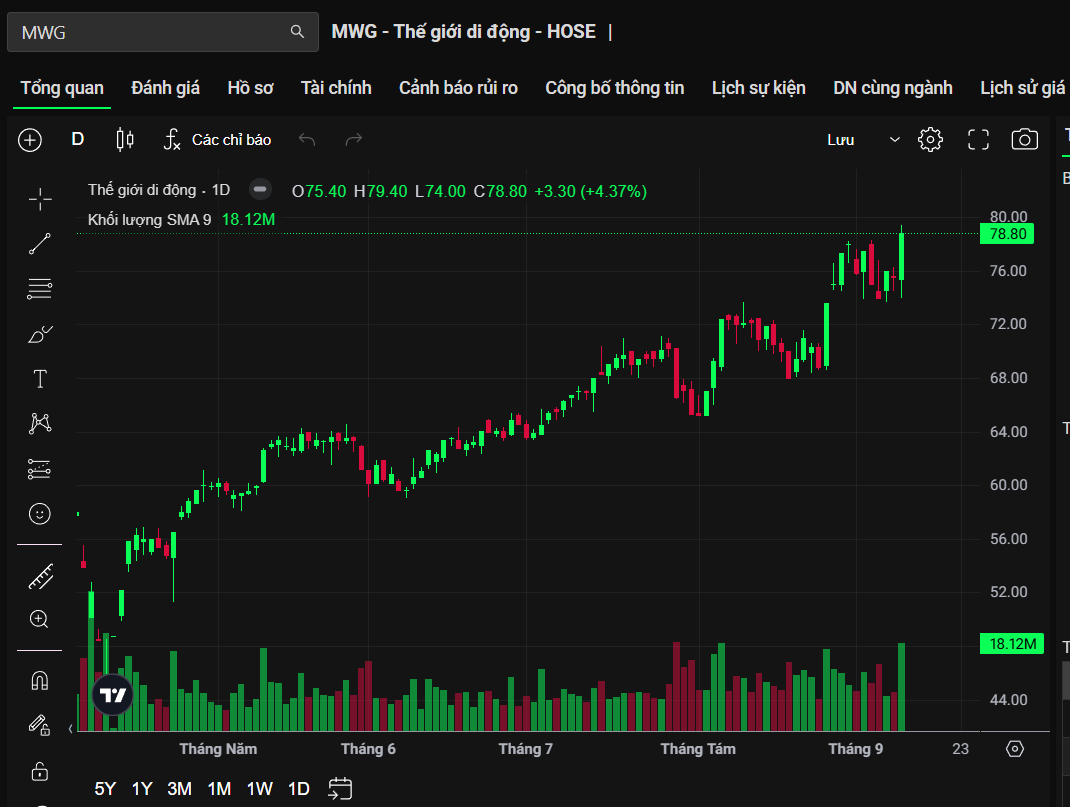Set chart range to 1Y
This screenshot has height=807, width=1070.
pyautogui.click(x=142, y=789)
